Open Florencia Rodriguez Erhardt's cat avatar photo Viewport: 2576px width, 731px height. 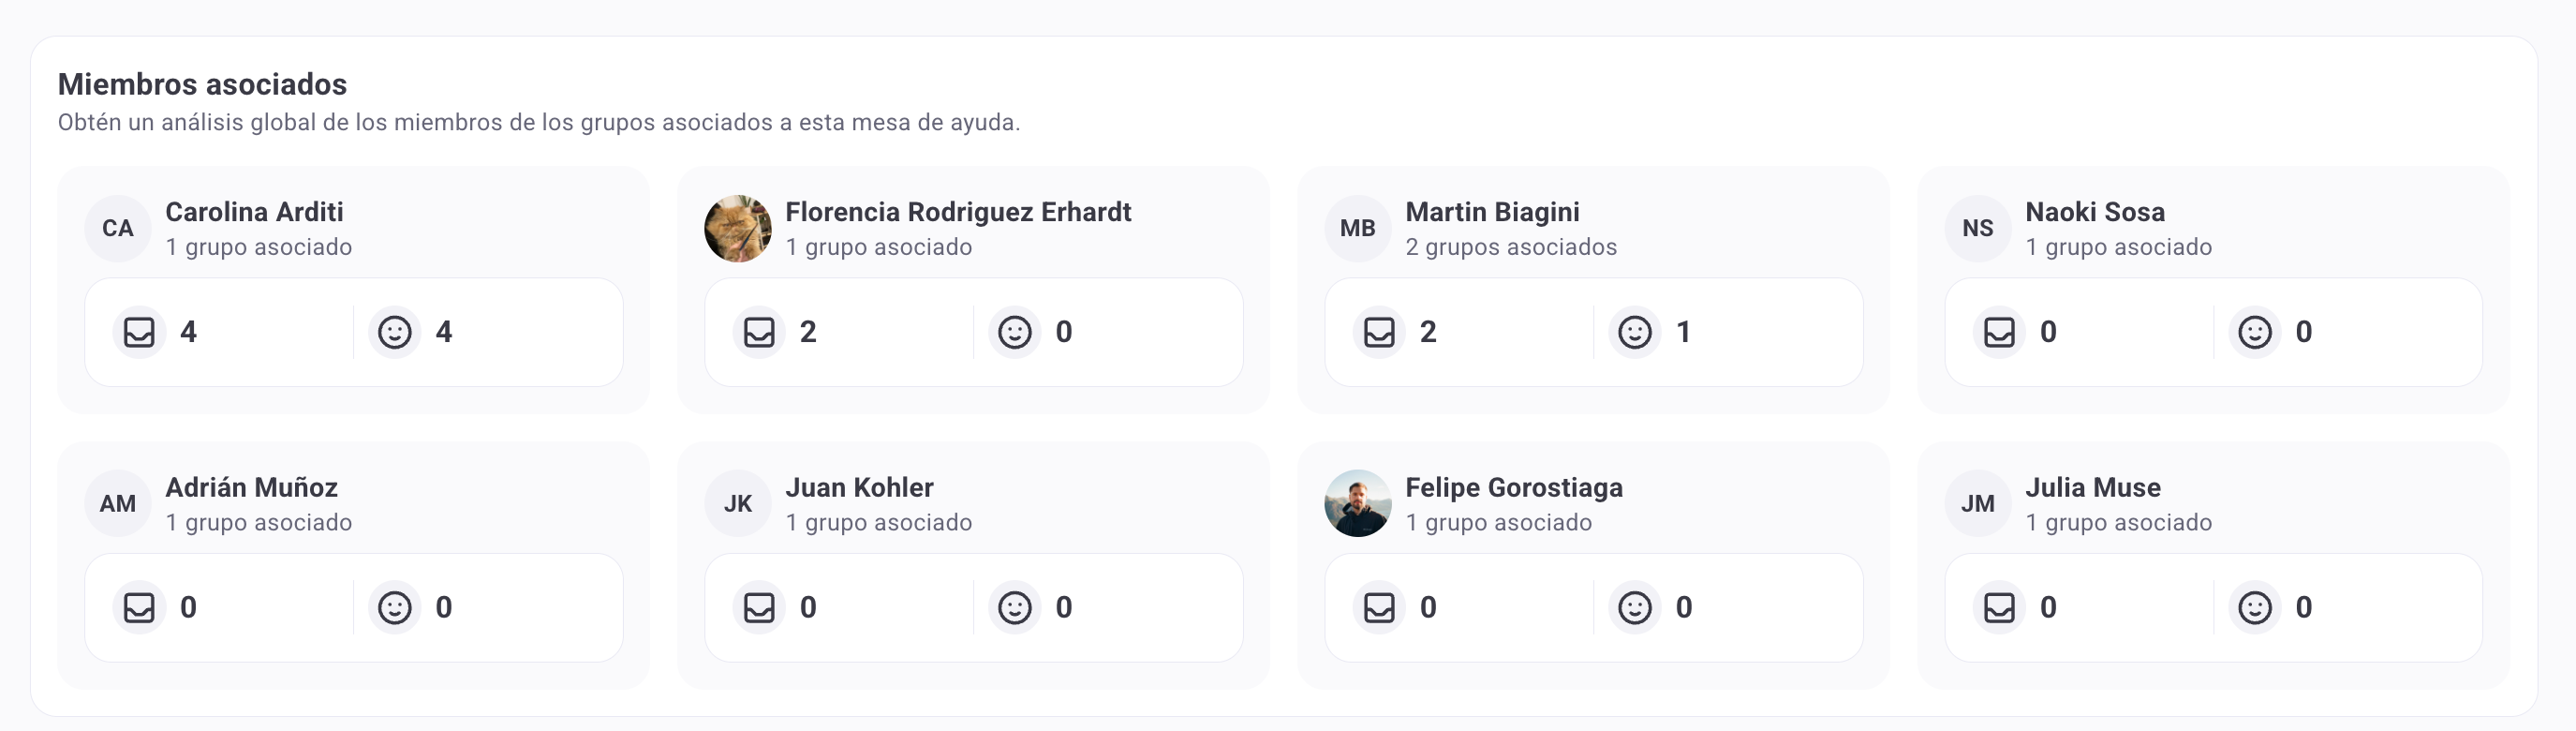click(x=738, y=228)
